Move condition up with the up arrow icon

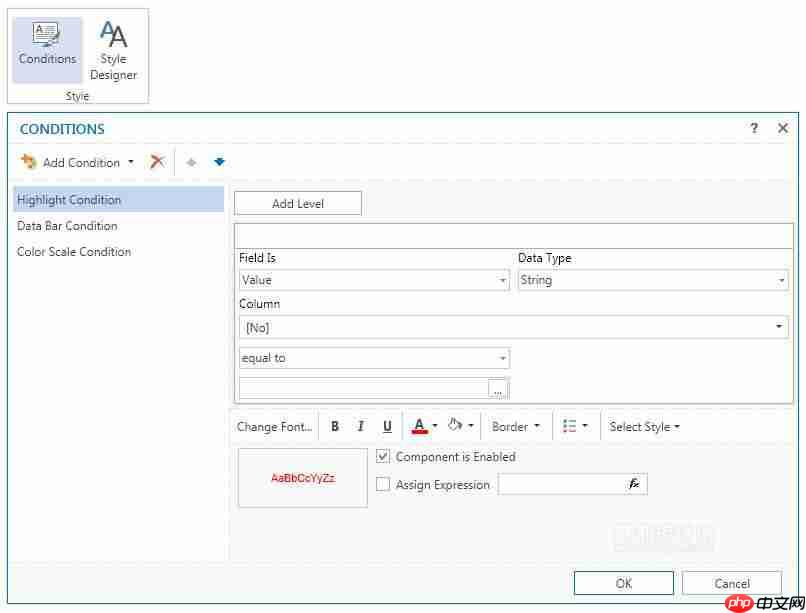[190, 161]
